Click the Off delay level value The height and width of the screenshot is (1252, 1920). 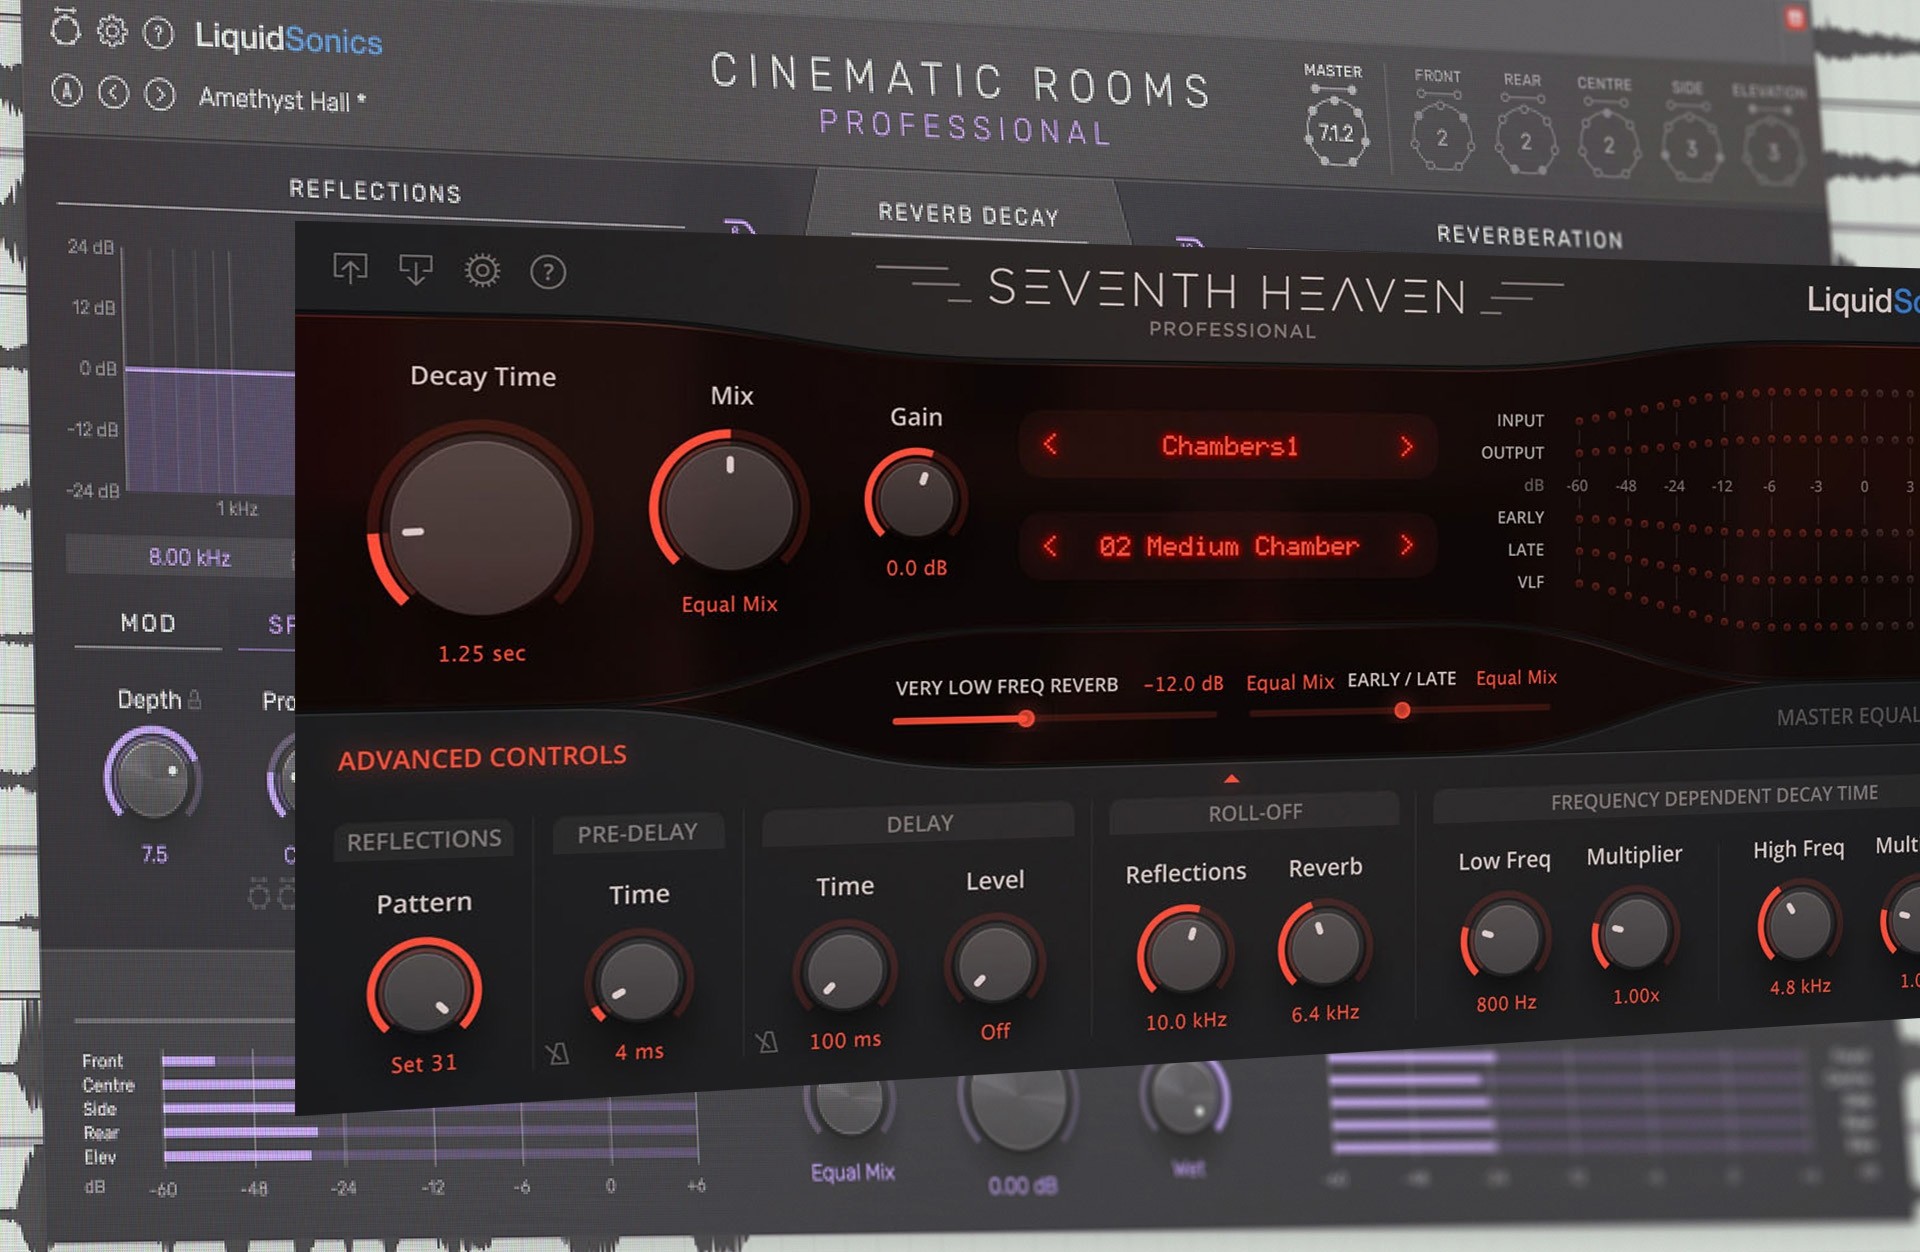(995, 1031)
